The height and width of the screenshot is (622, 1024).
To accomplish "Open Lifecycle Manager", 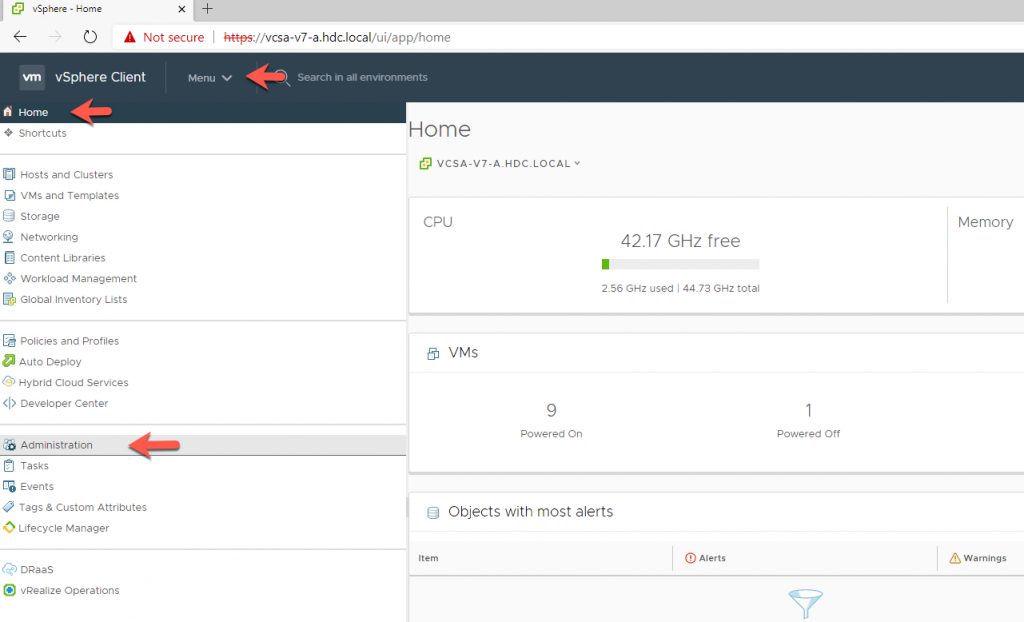I will point(64,528).
